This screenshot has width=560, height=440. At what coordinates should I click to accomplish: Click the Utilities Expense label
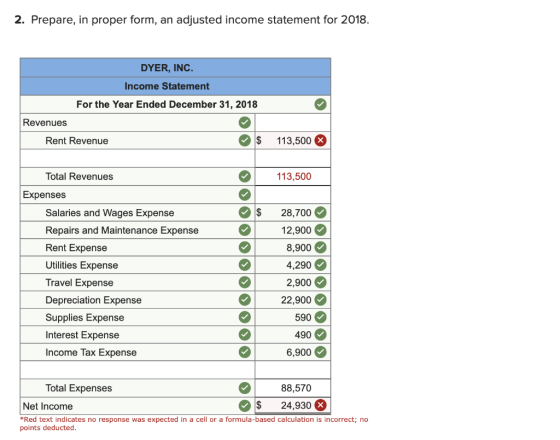81,265
